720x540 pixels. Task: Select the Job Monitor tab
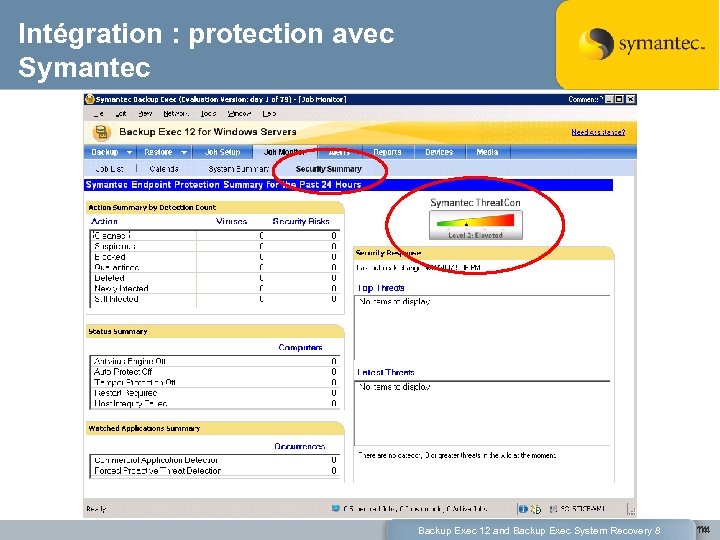pos(284,152)
